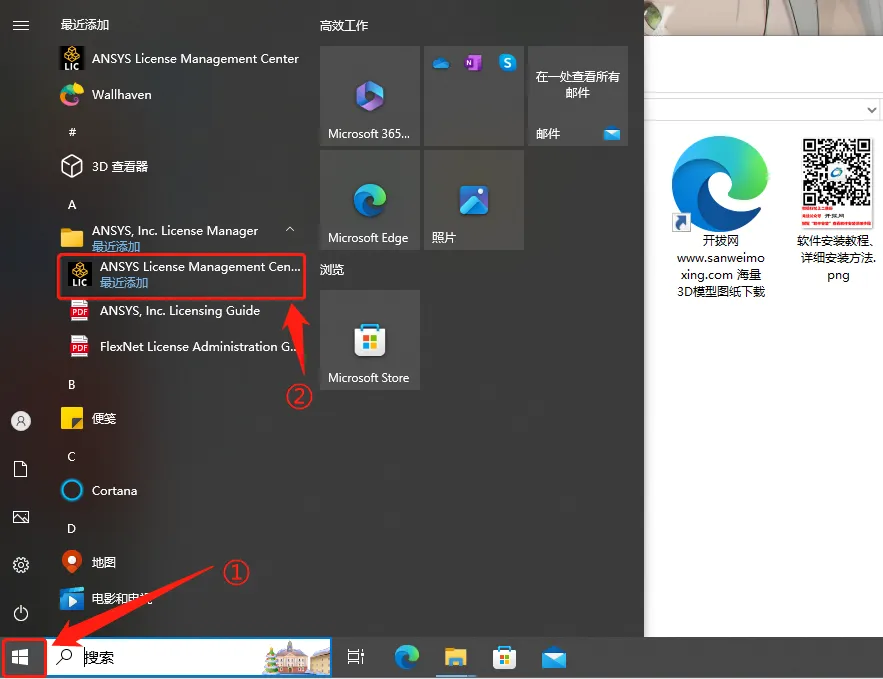Select the 开拔网 Edge shortcut in the Explorer window
This screenshot has height=679, width=883.
[x=721, y=217]
